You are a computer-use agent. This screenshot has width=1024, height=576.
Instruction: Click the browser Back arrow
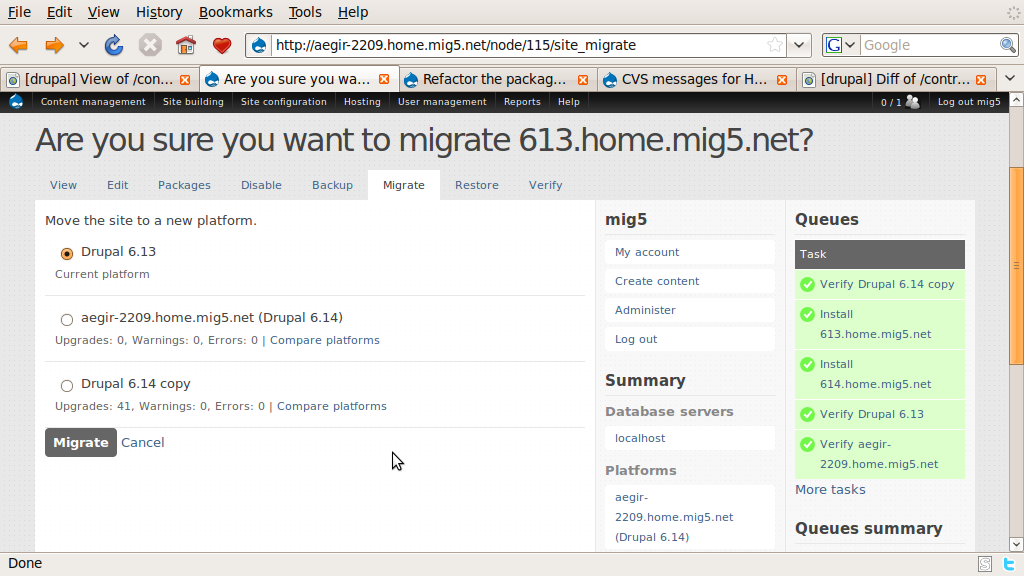(18, 45)
